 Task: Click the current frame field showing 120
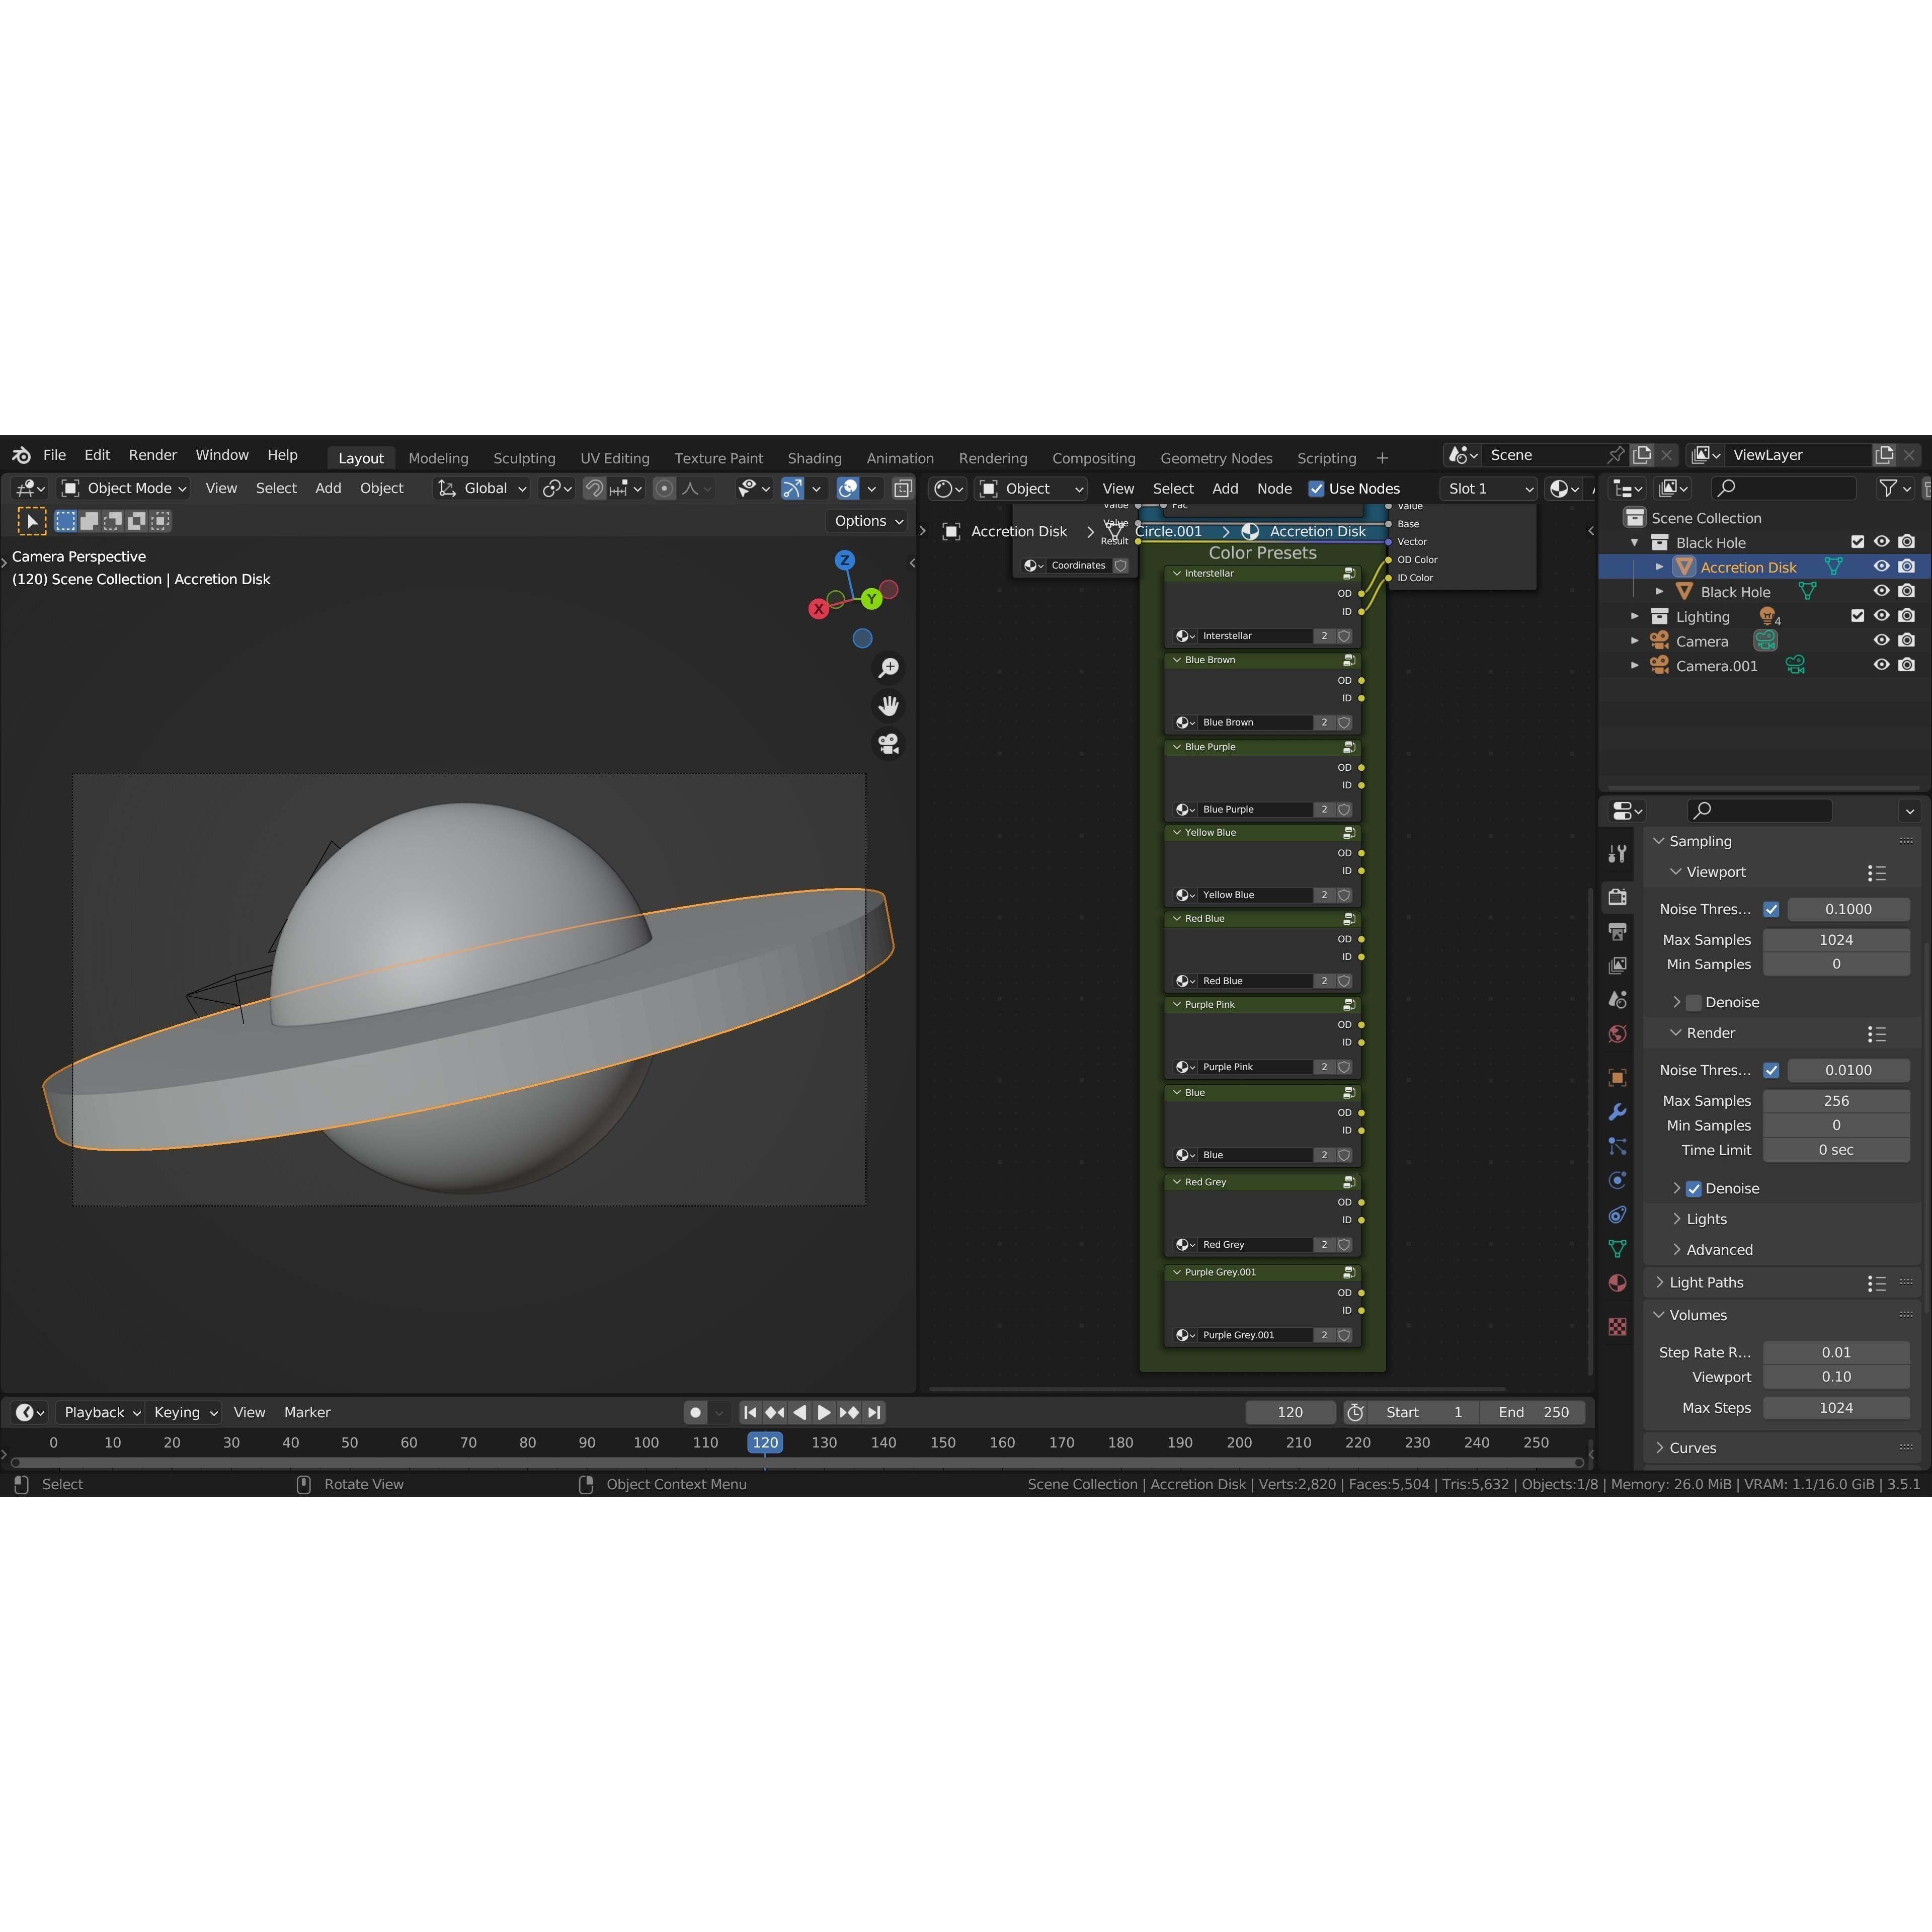click(1290, 1412)
